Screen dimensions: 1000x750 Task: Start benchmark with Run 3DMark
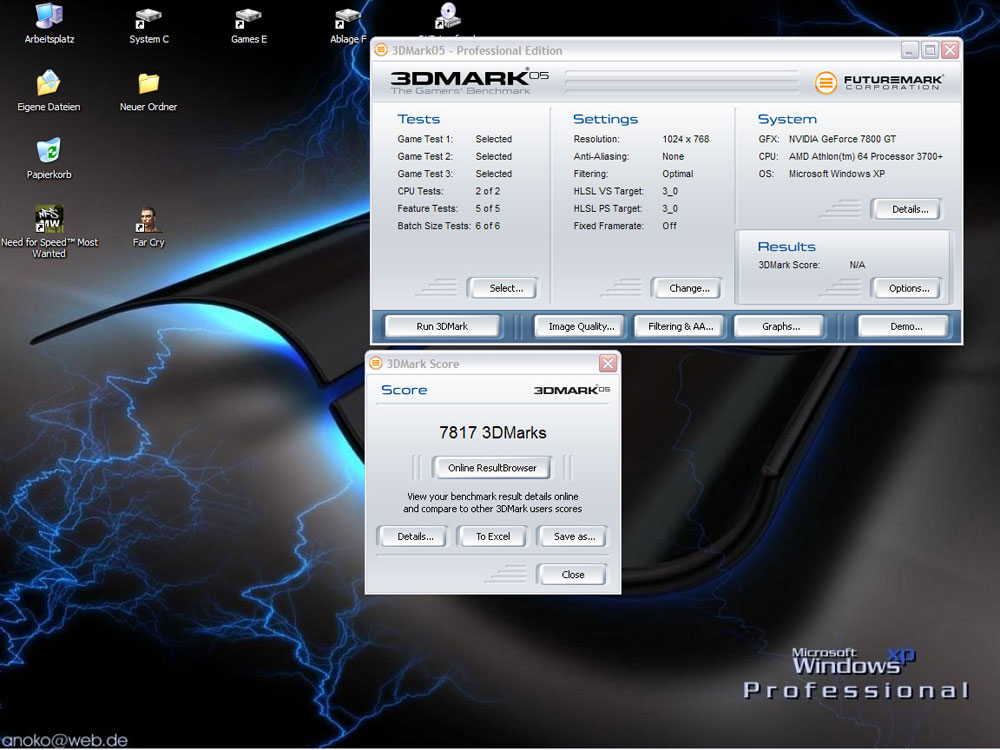(x=442, y=327)
